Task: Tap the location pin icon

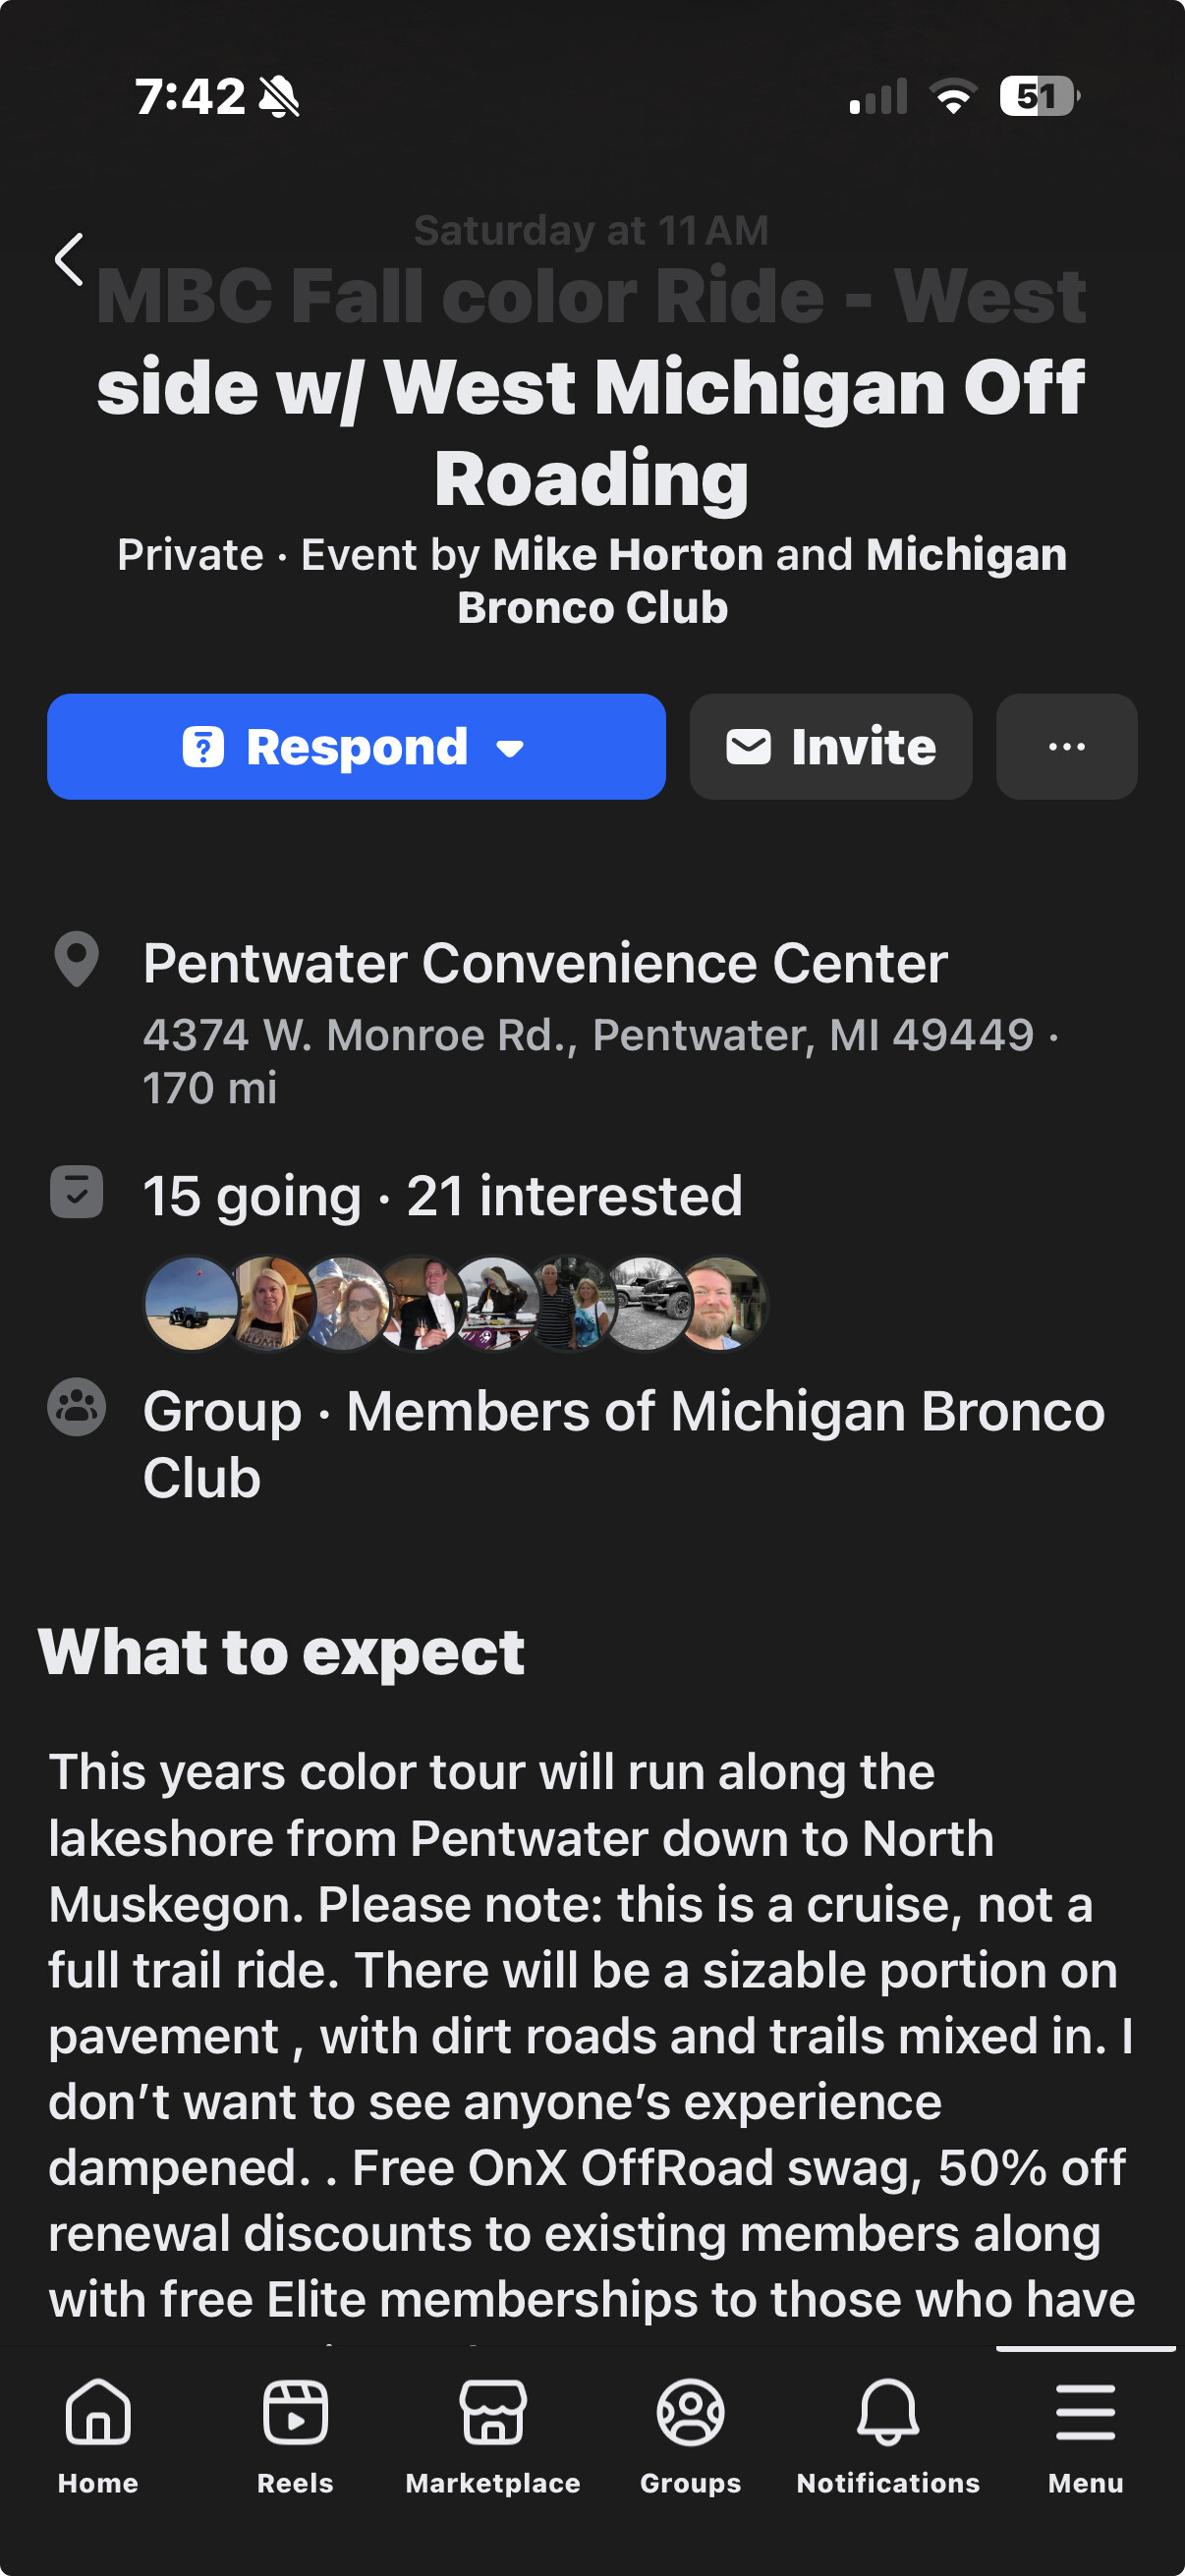Action: [x=76, y=959]
